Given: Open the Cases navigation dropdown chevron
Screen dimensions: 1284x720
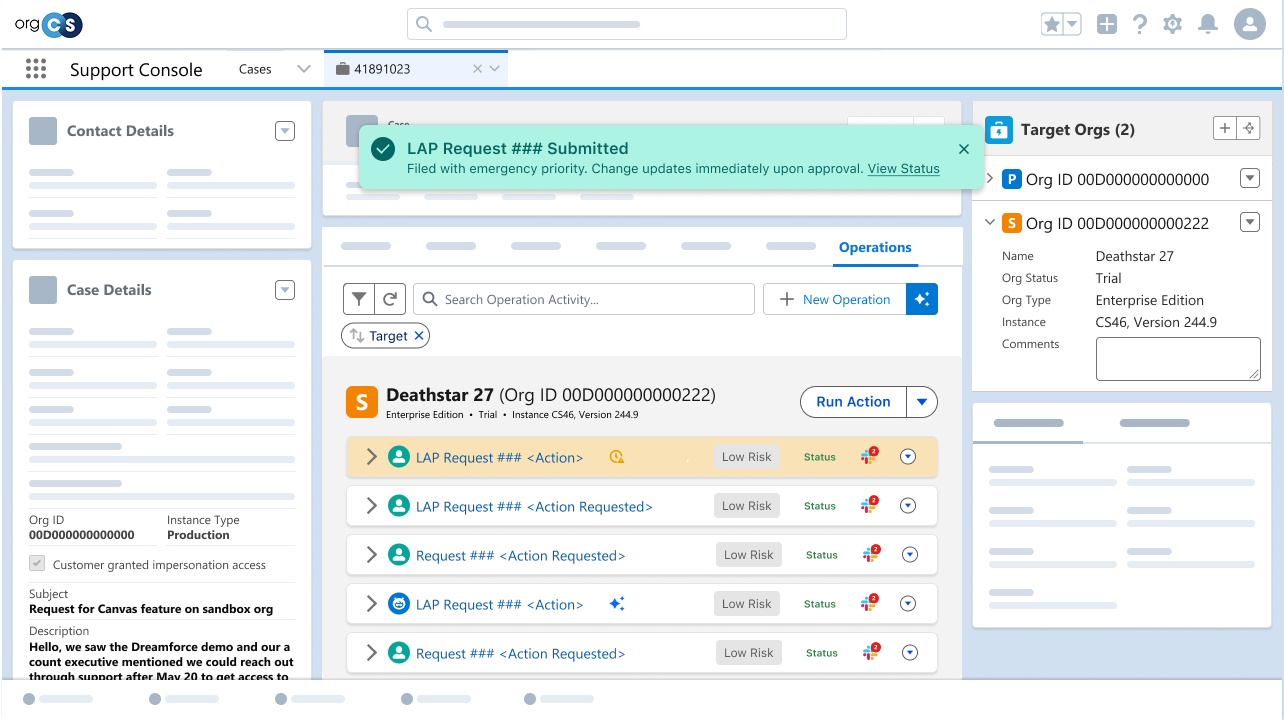Looking at the screenshot, I should pyautogui.click(x=304, y=69).
